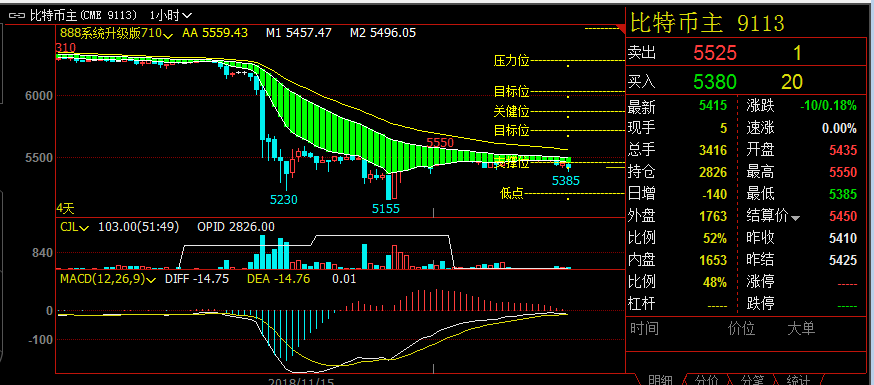Switch to the 明细 tab
Screen dimensions: 874x385
click(662, 380)
